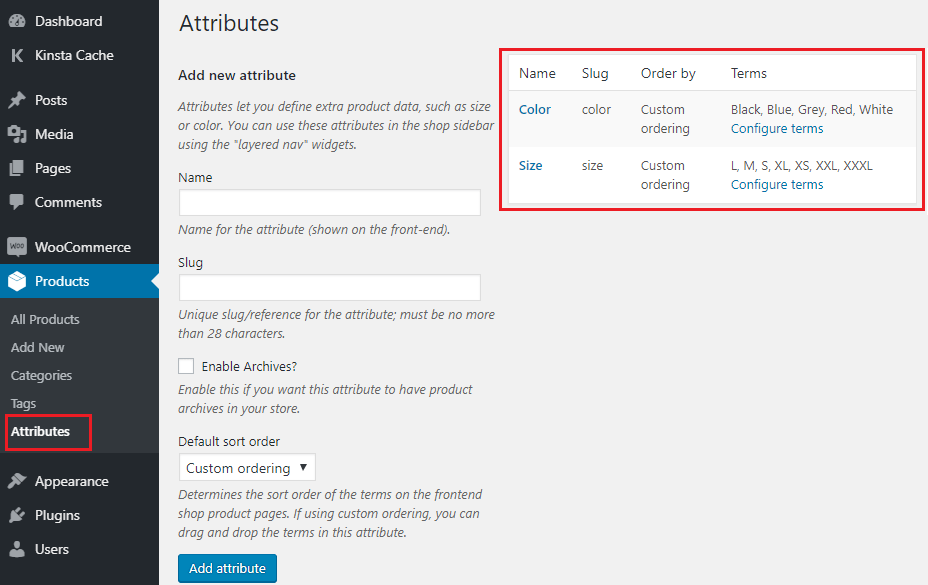Click the Pages icon in sidebar
Viewport: 928px width, 585px height.
17,168
